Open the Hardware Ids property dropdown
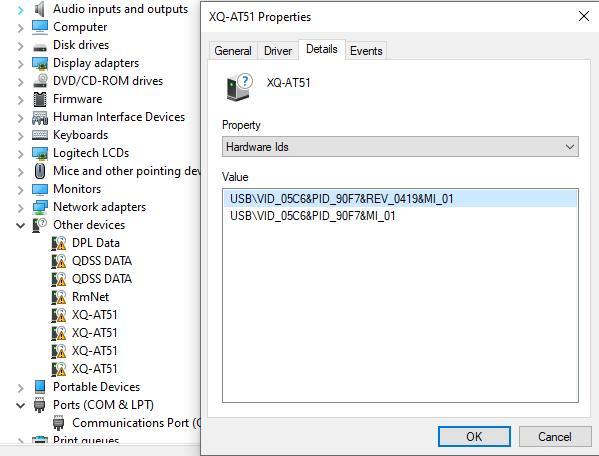 pyautogui.click(x=400, y=147)
